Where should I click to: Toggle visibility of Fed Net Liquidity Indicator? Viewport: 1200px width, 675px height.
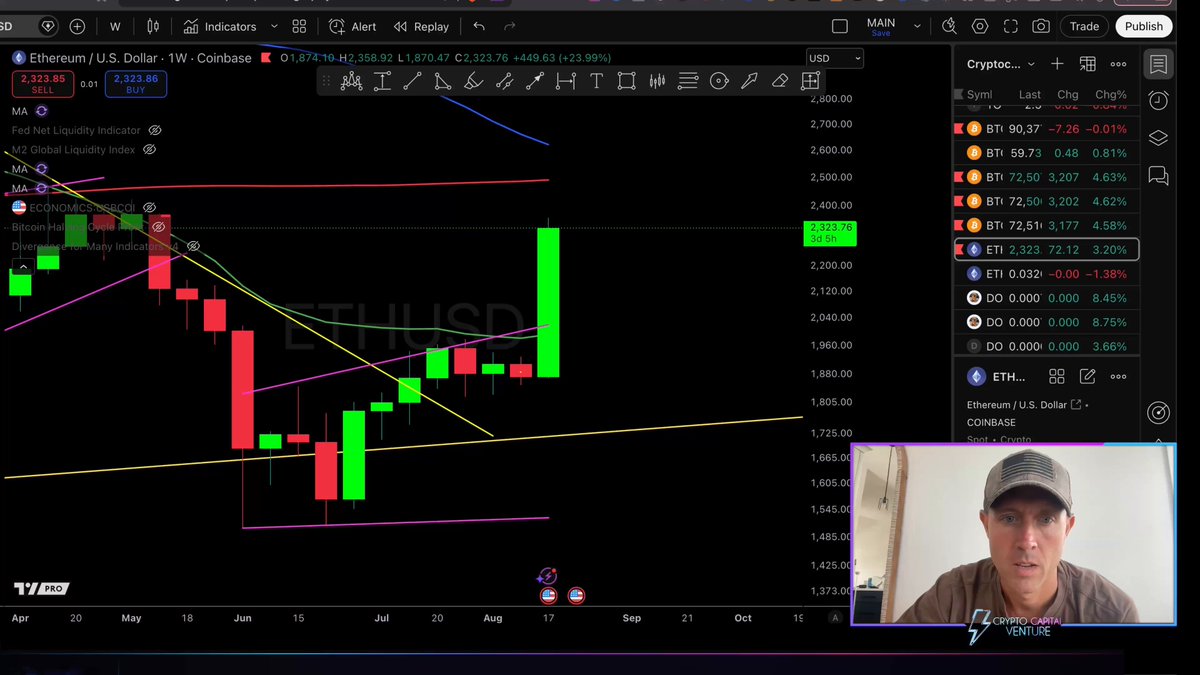tap(155, 130)
